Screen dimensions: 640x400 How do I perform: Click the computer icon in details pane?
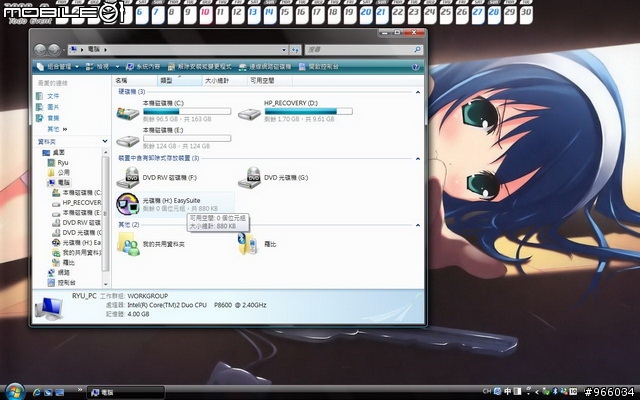click(49, 308)
